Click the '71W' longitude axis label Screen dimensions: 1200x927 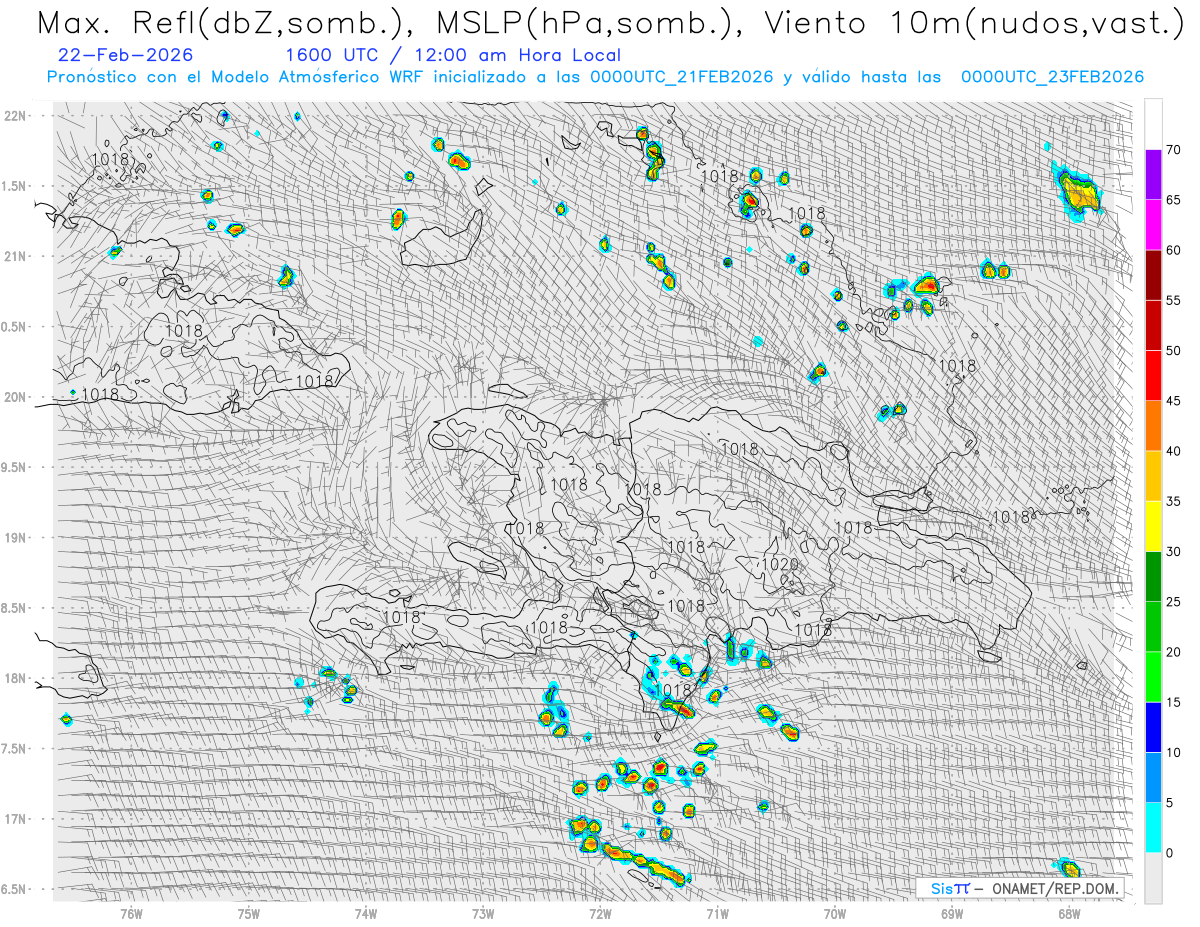pyautogui.click(x=717, y=913)
